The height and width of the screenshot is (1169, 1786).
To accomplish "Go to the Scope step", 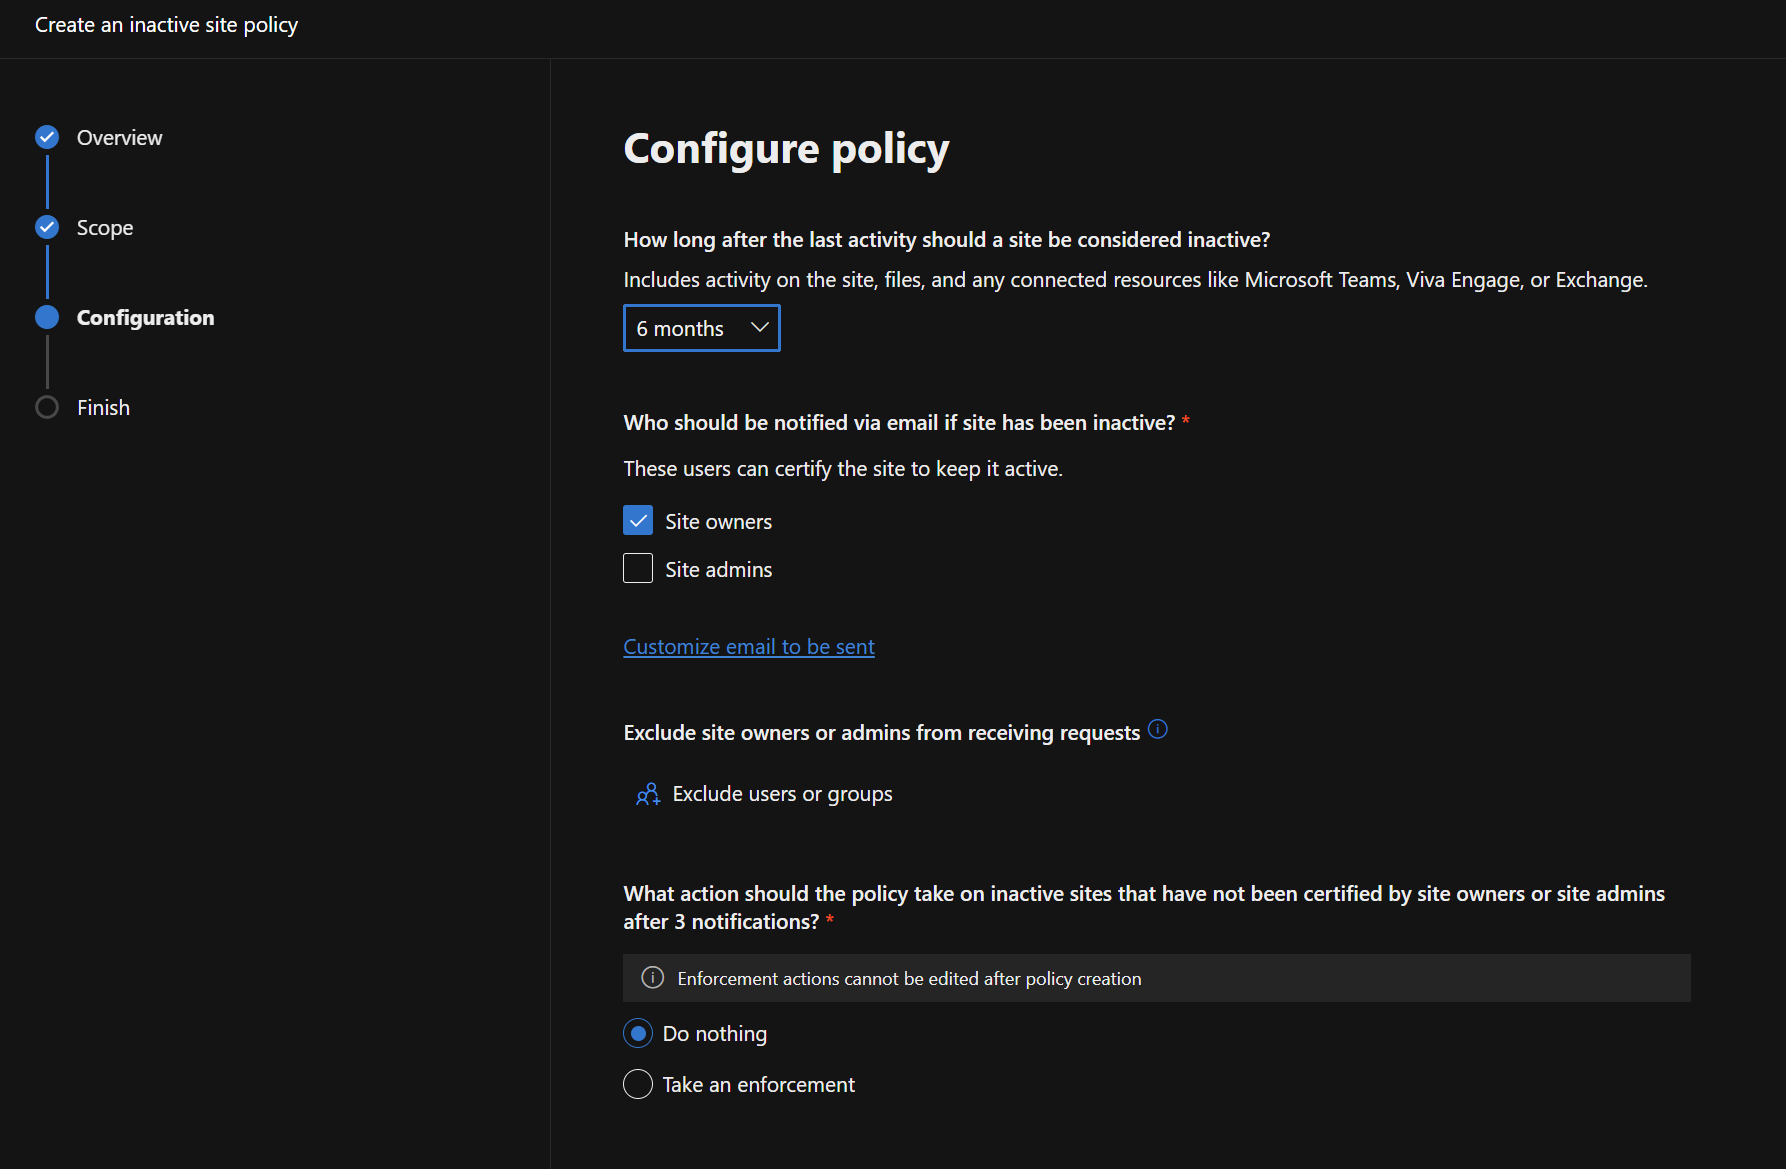I will [x=105, y=228].
